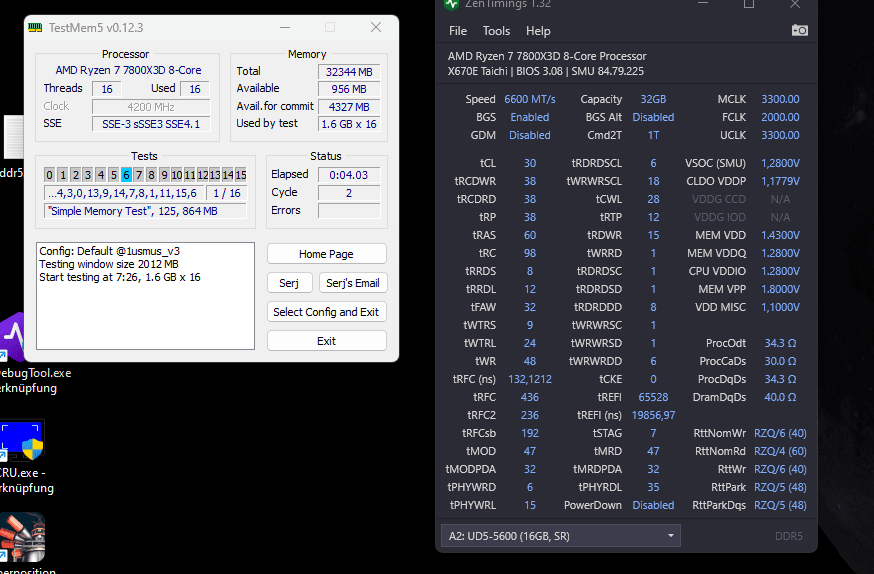The height and width of the screenshot is (574, 874).
Task: Click the Clock field 4200 MHz
Action: click(x=151, y=107)
